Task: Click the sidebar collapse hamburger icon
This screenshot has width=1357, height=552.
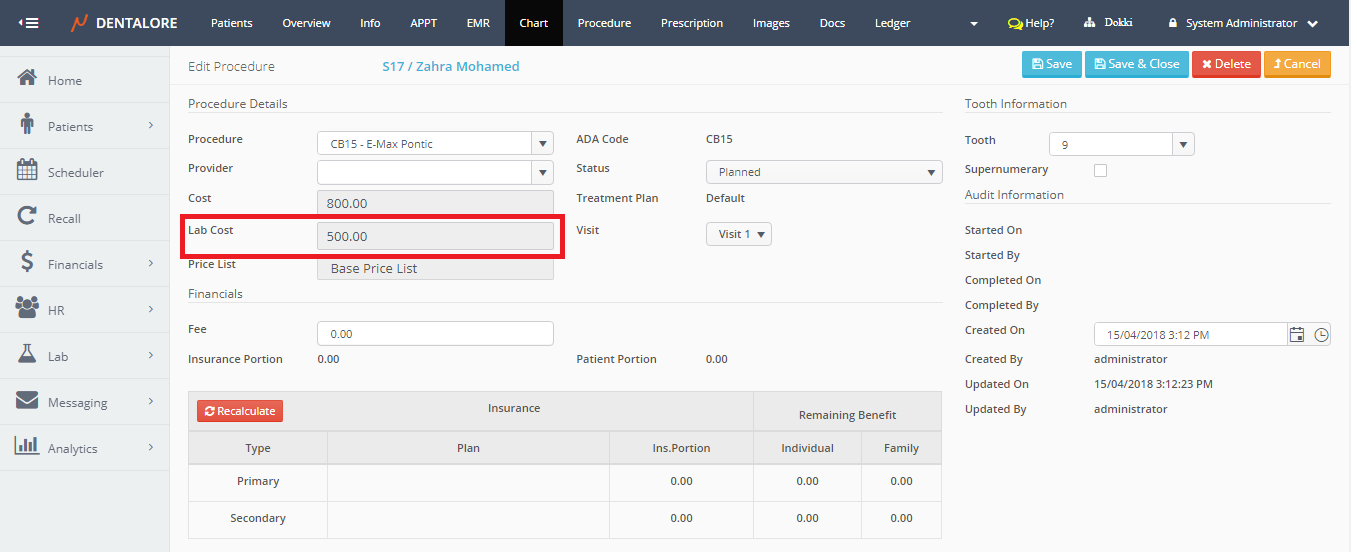Action: click(29, 23)
